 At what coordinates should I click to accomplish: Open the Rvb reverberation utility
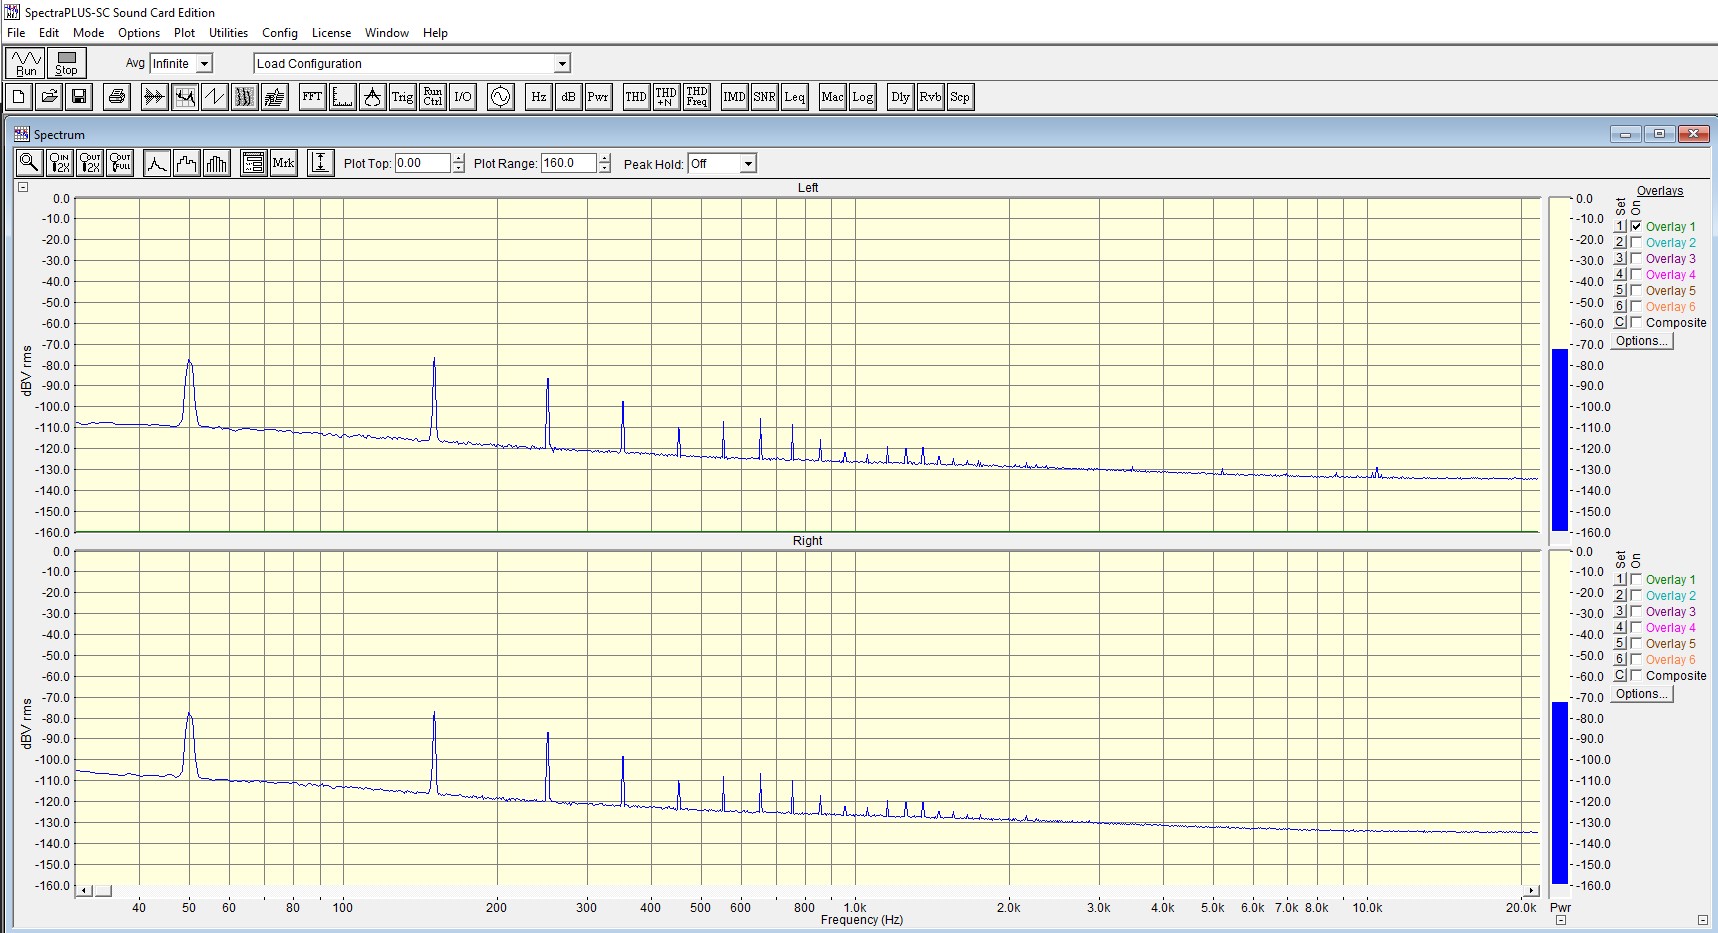click(930, 97)
